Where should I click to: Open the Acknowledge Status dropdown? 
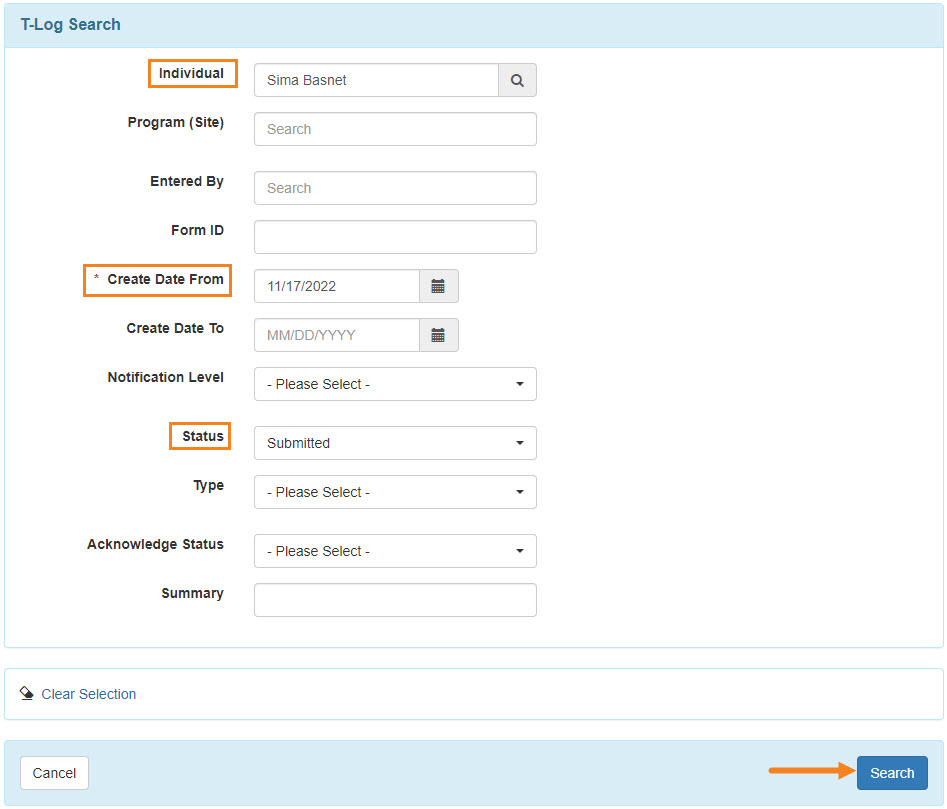[395, 551]
